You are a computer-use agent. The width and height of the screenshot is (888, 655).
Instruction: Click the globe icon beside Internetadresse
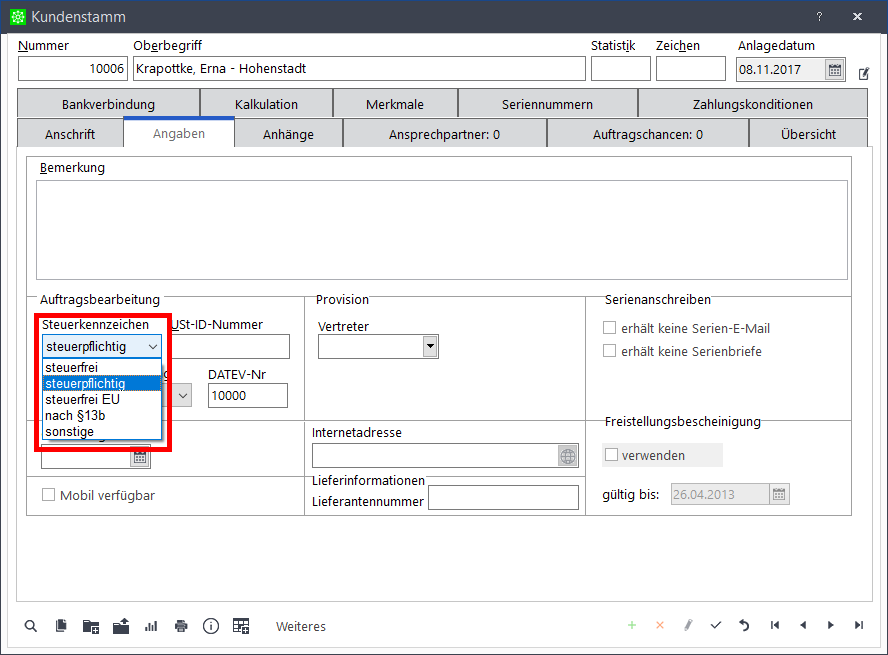tap(568, 456)
